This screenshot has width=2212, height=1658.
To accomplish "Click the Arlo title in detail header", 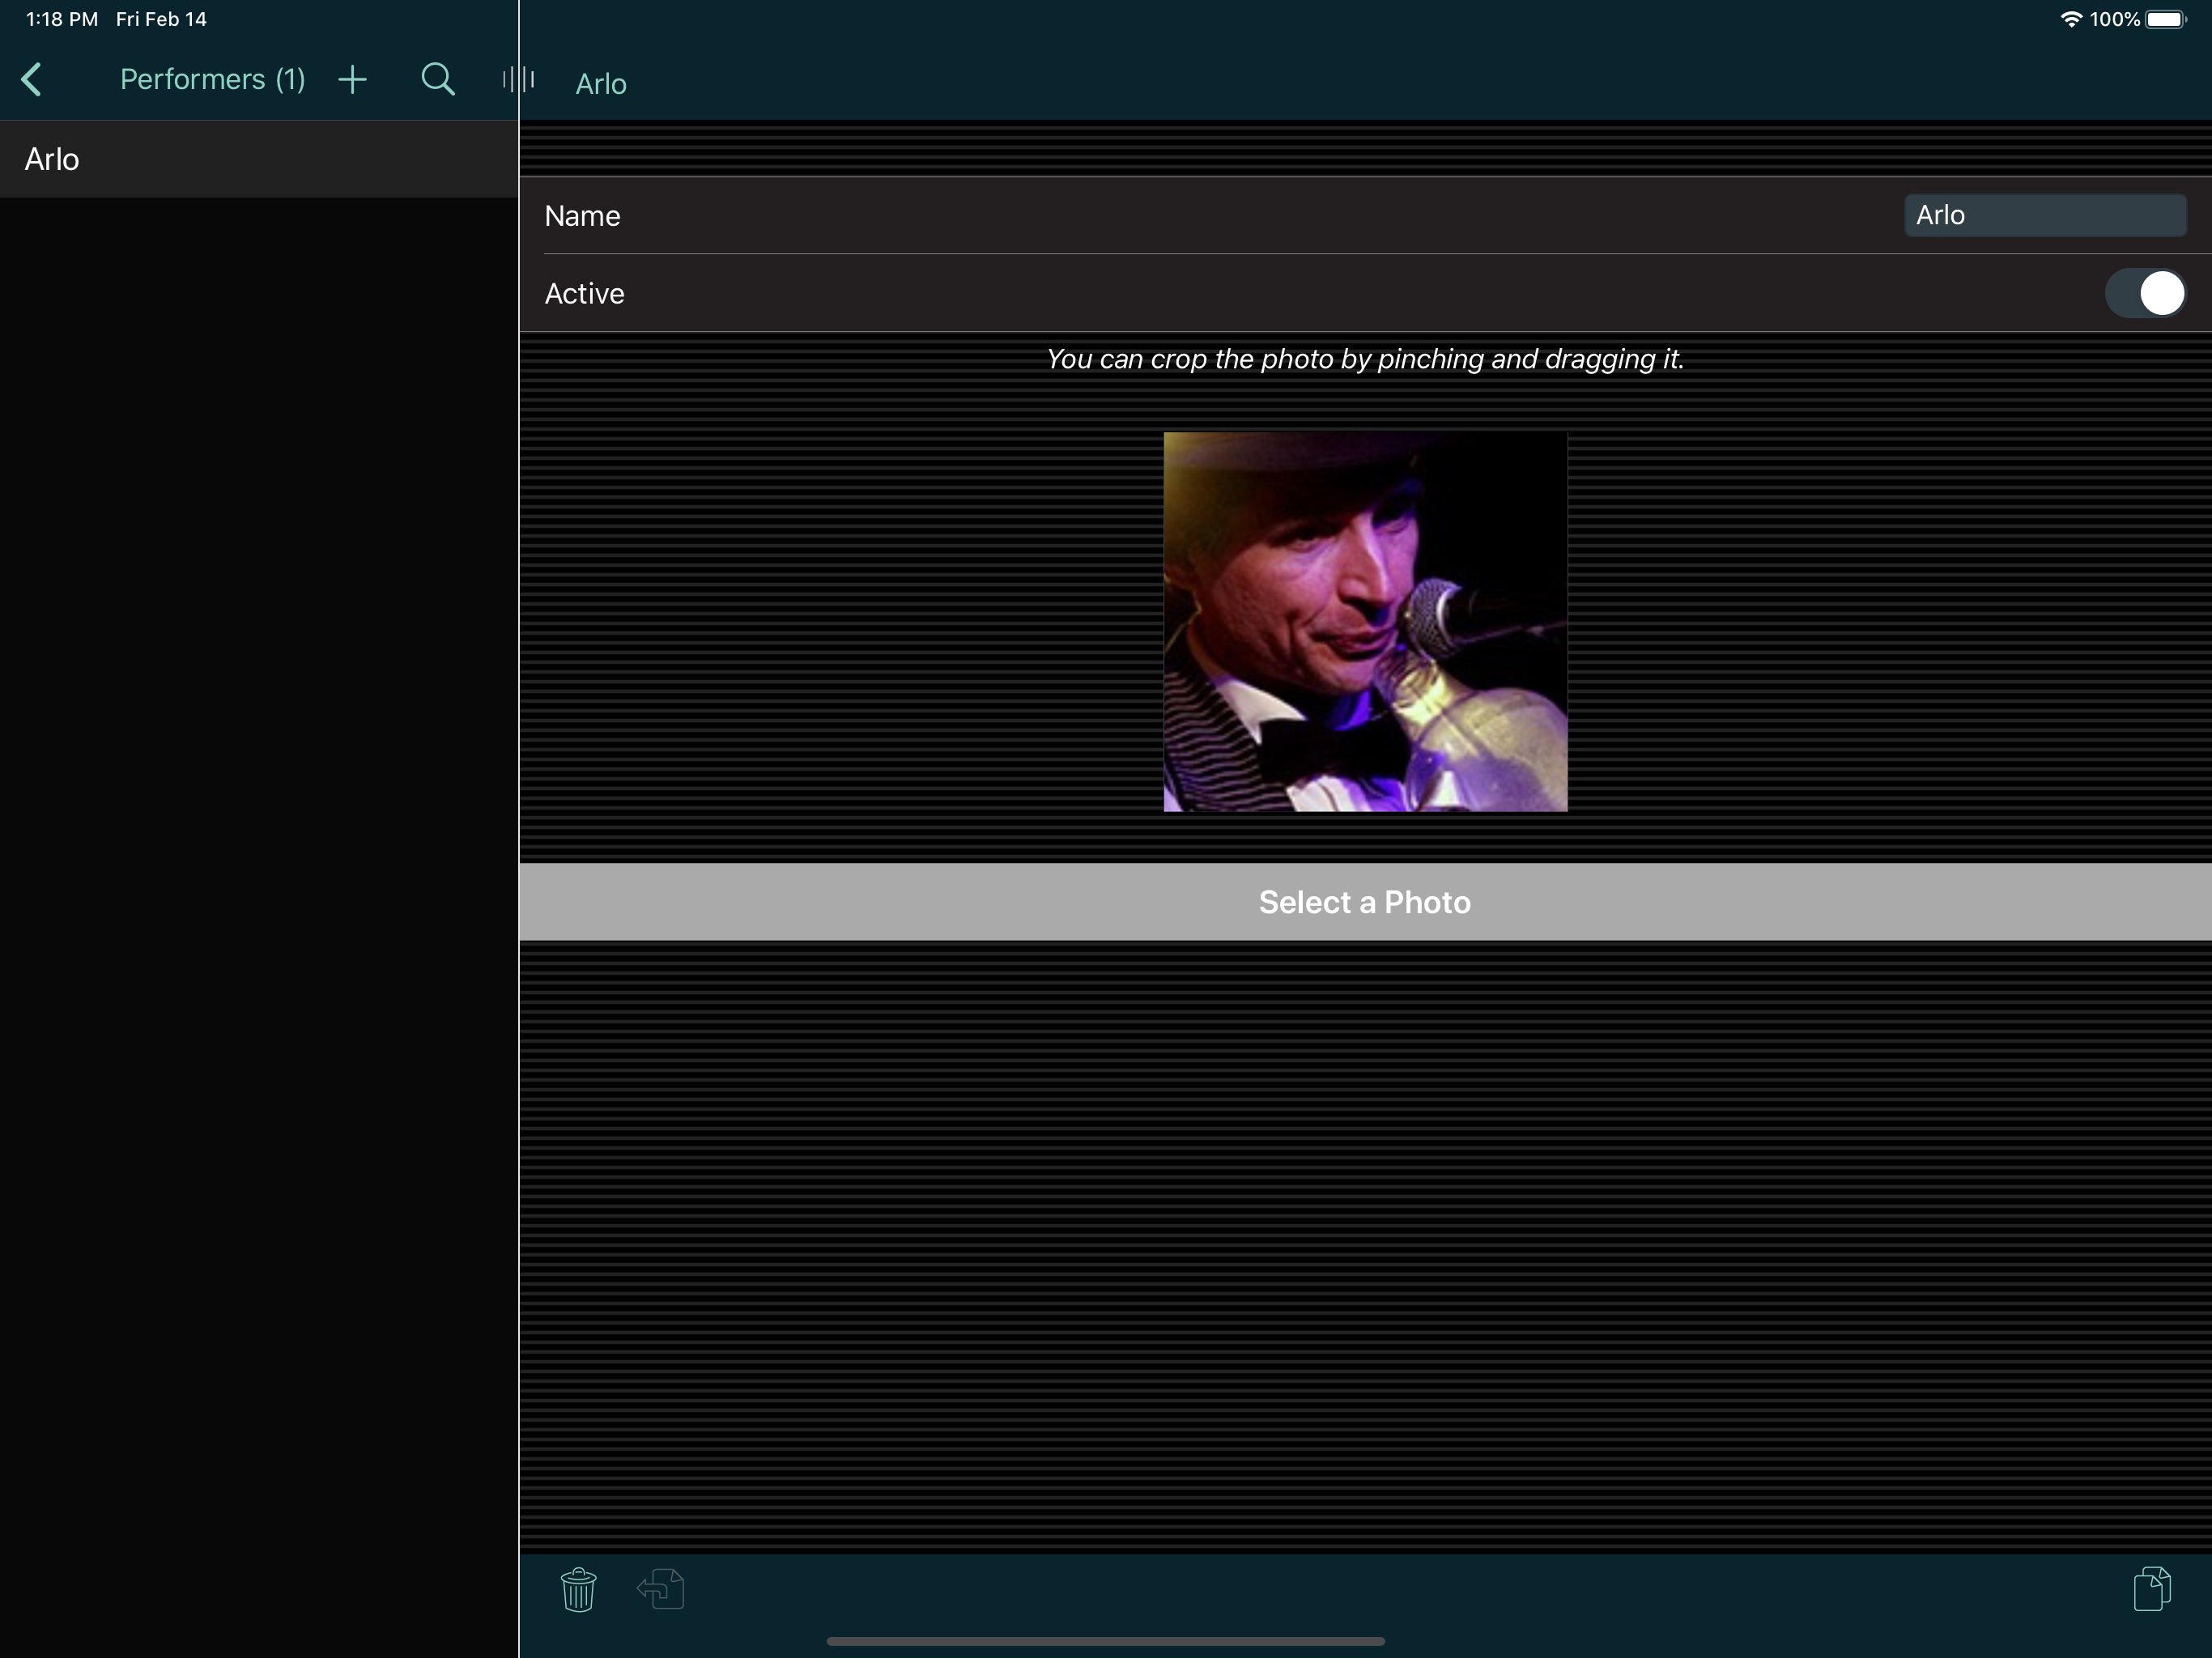I will tap(601, 84).
